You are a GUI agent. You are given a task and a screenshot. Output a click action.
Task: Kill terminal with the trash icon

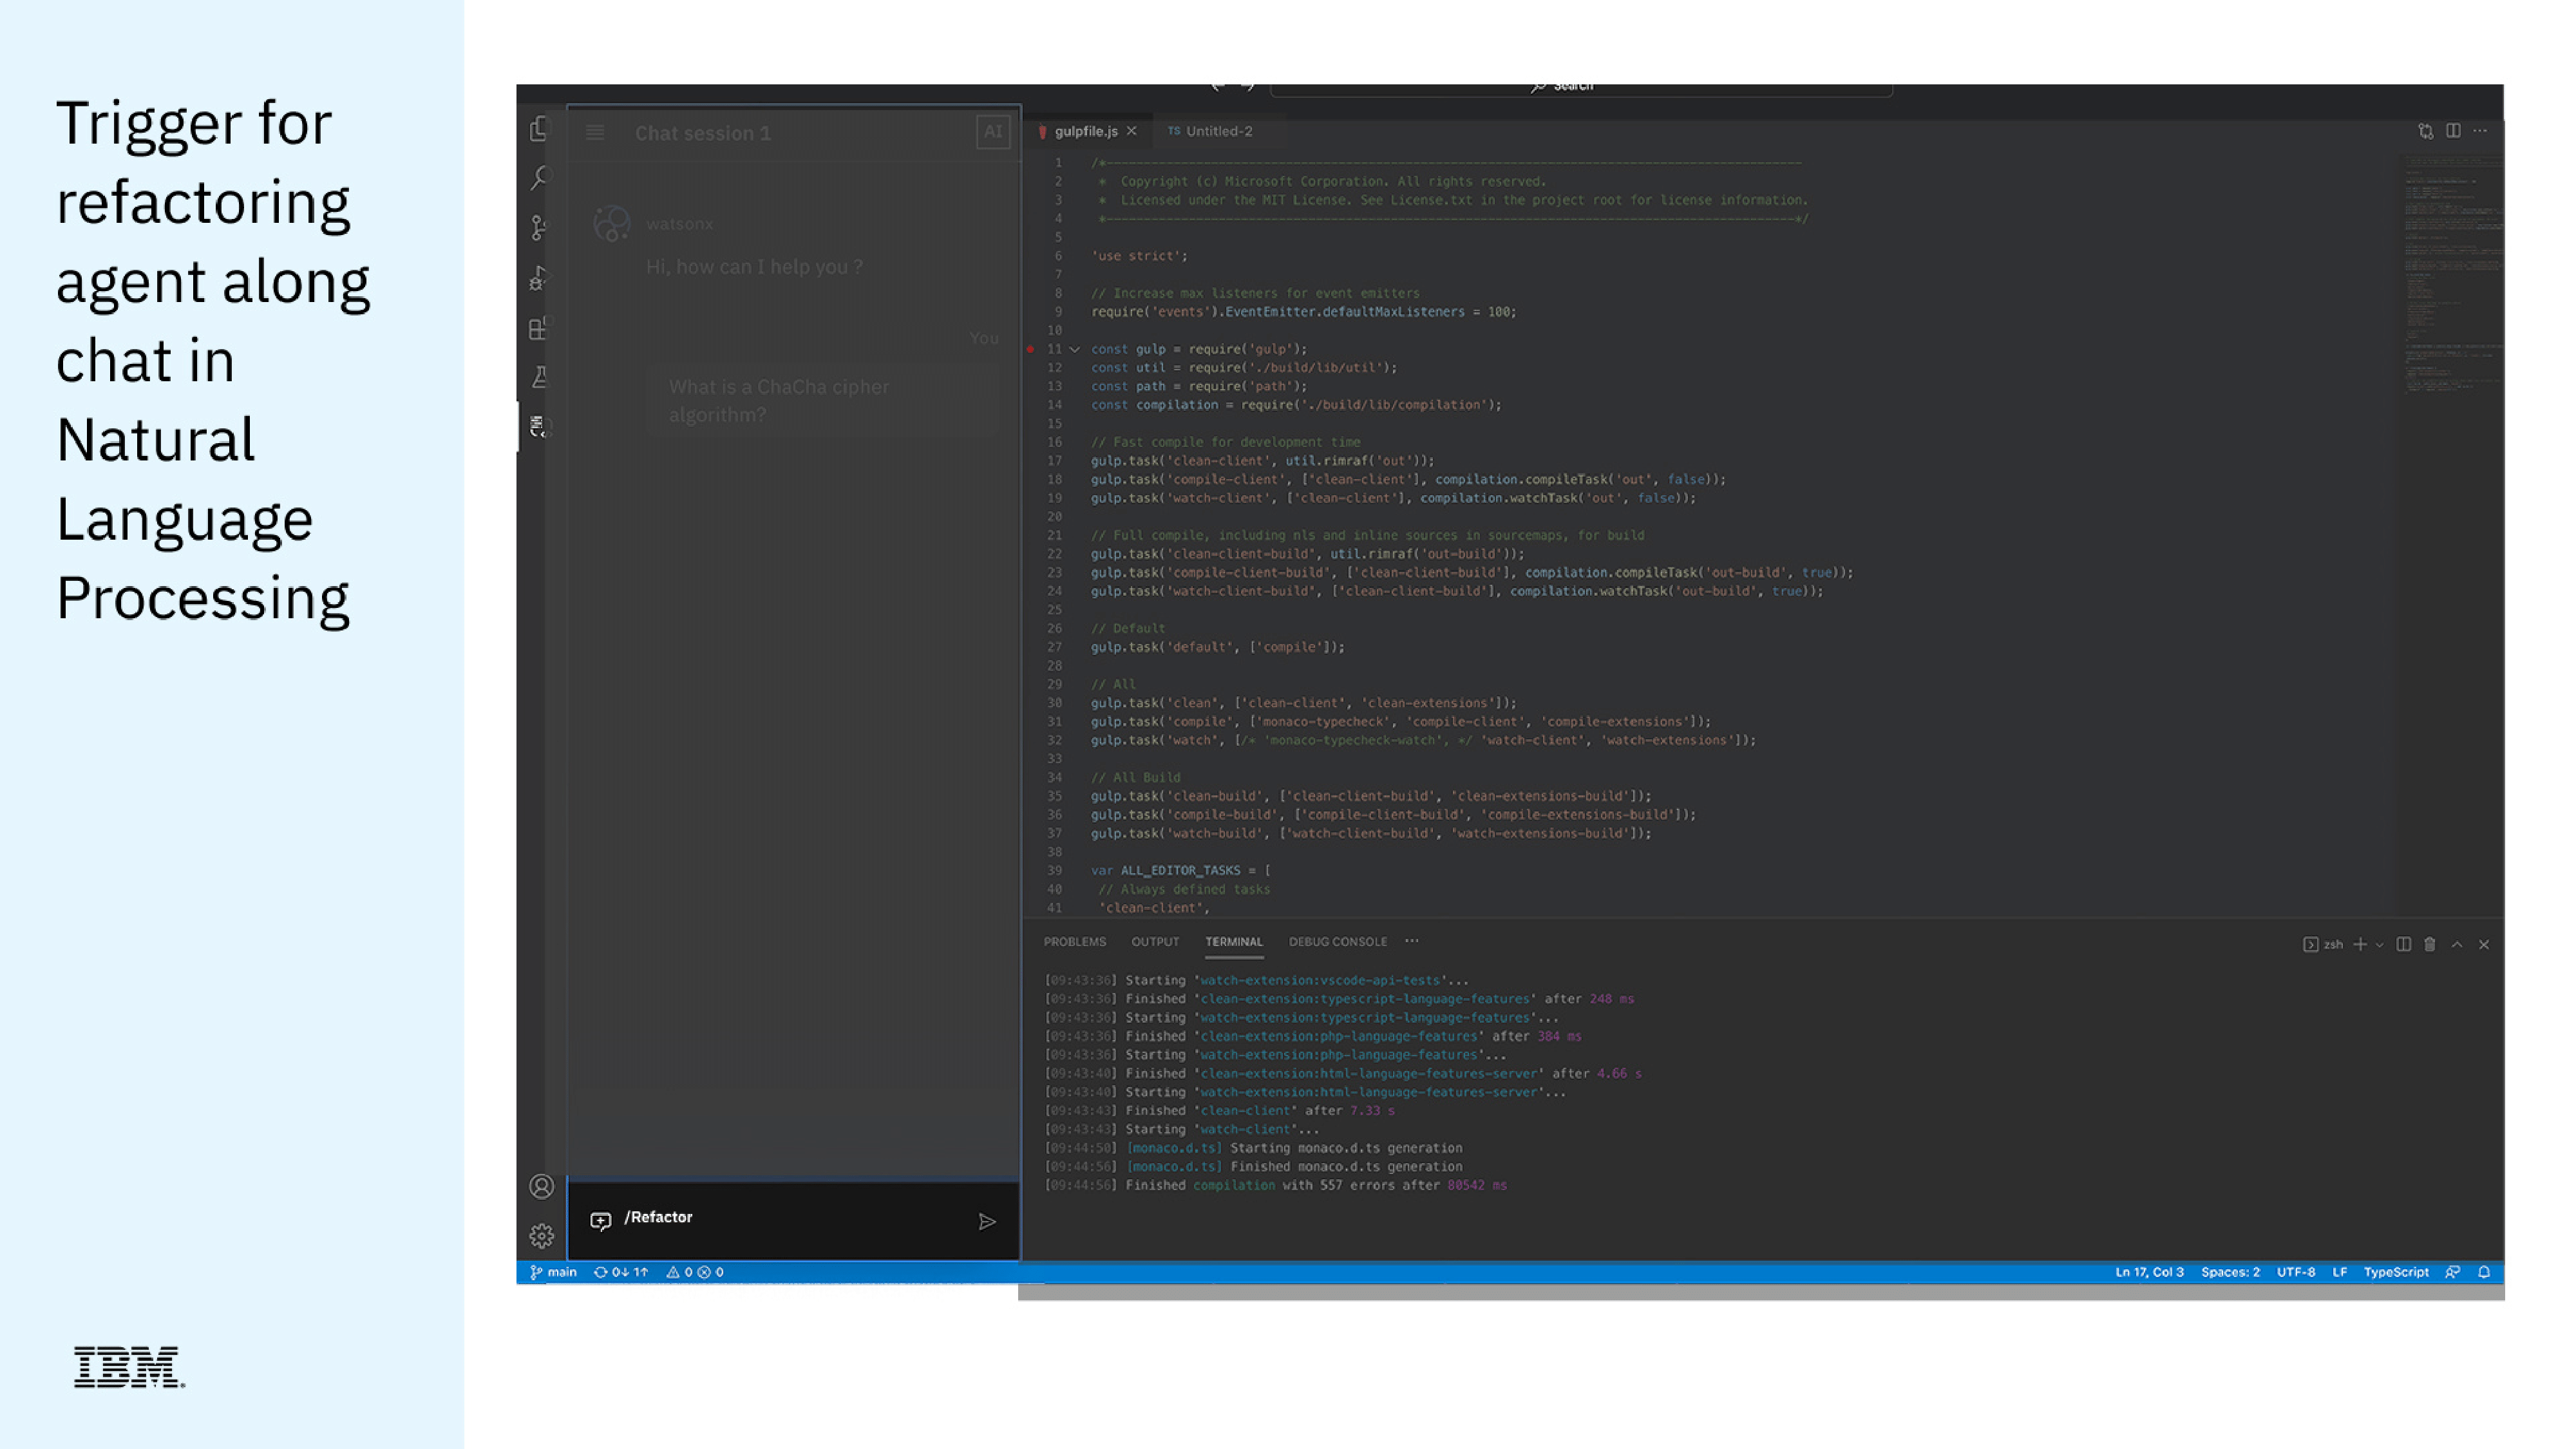2430,944
